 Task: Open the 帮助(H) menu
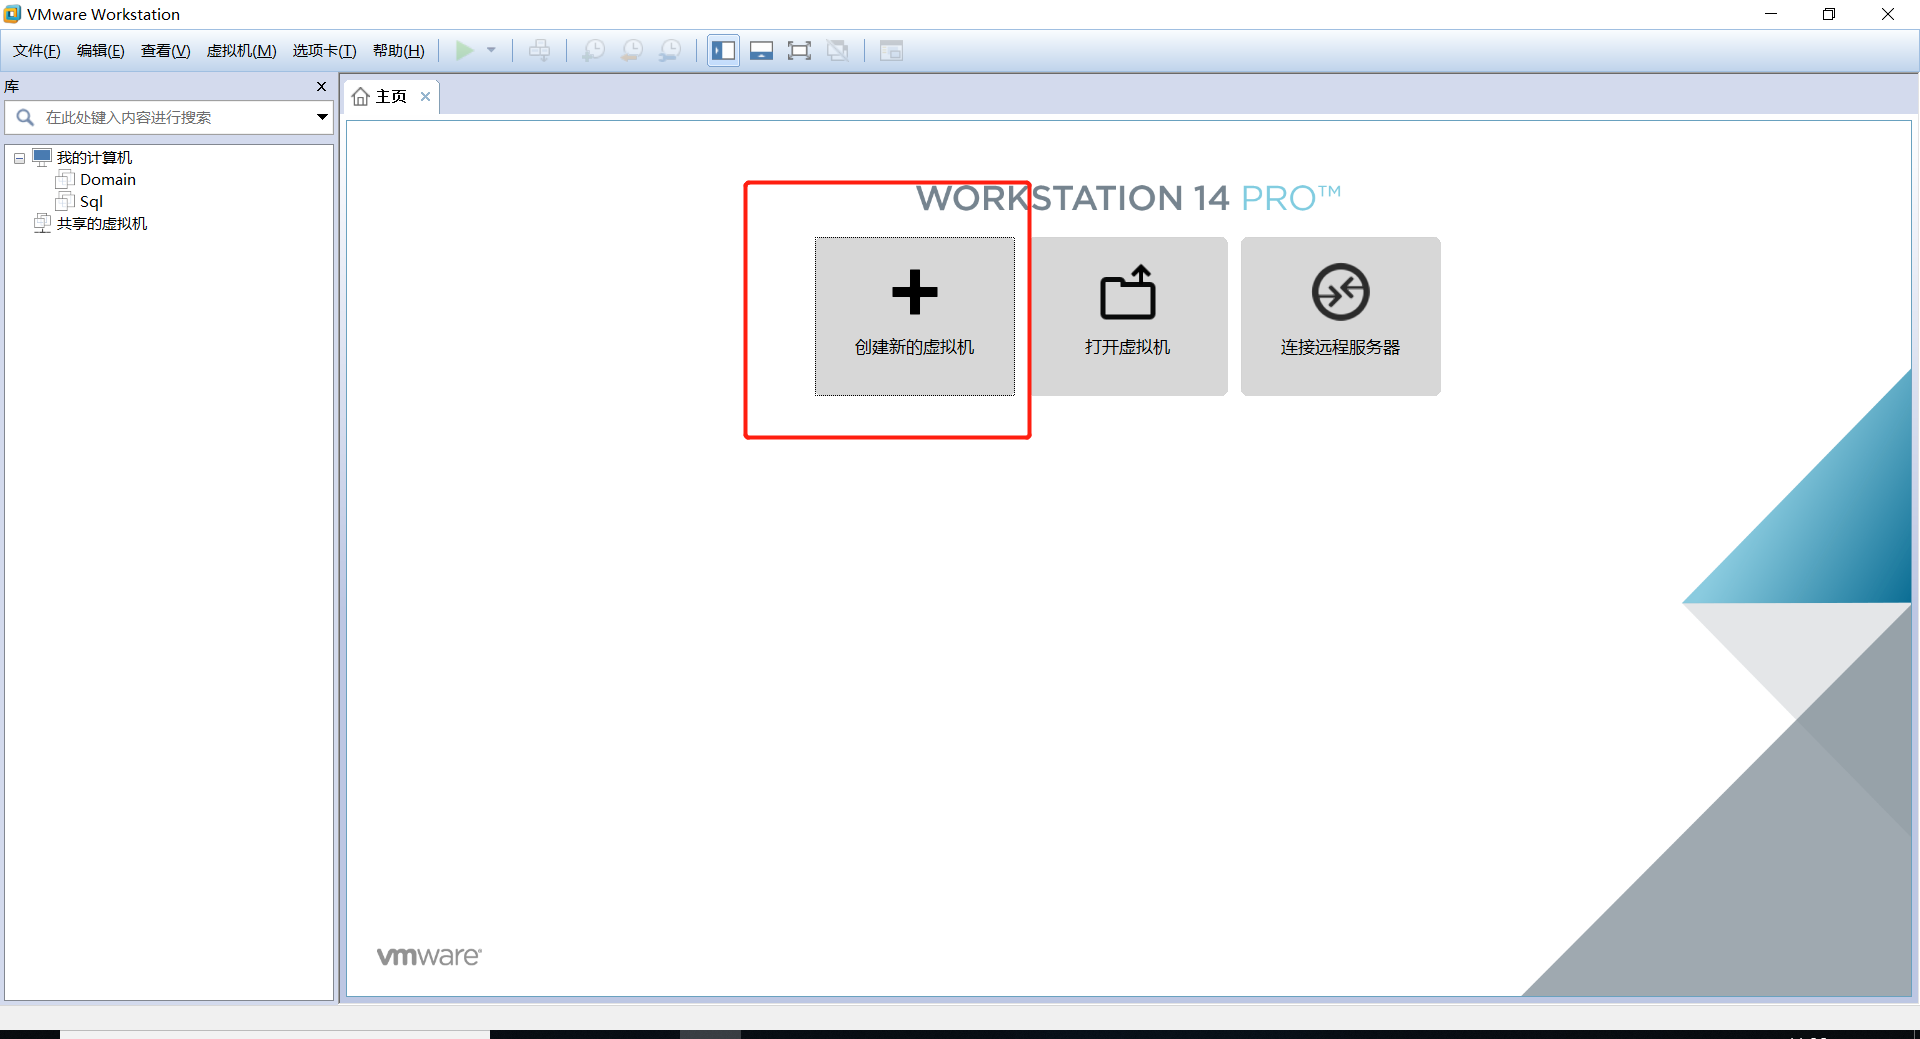click(399, 51)
